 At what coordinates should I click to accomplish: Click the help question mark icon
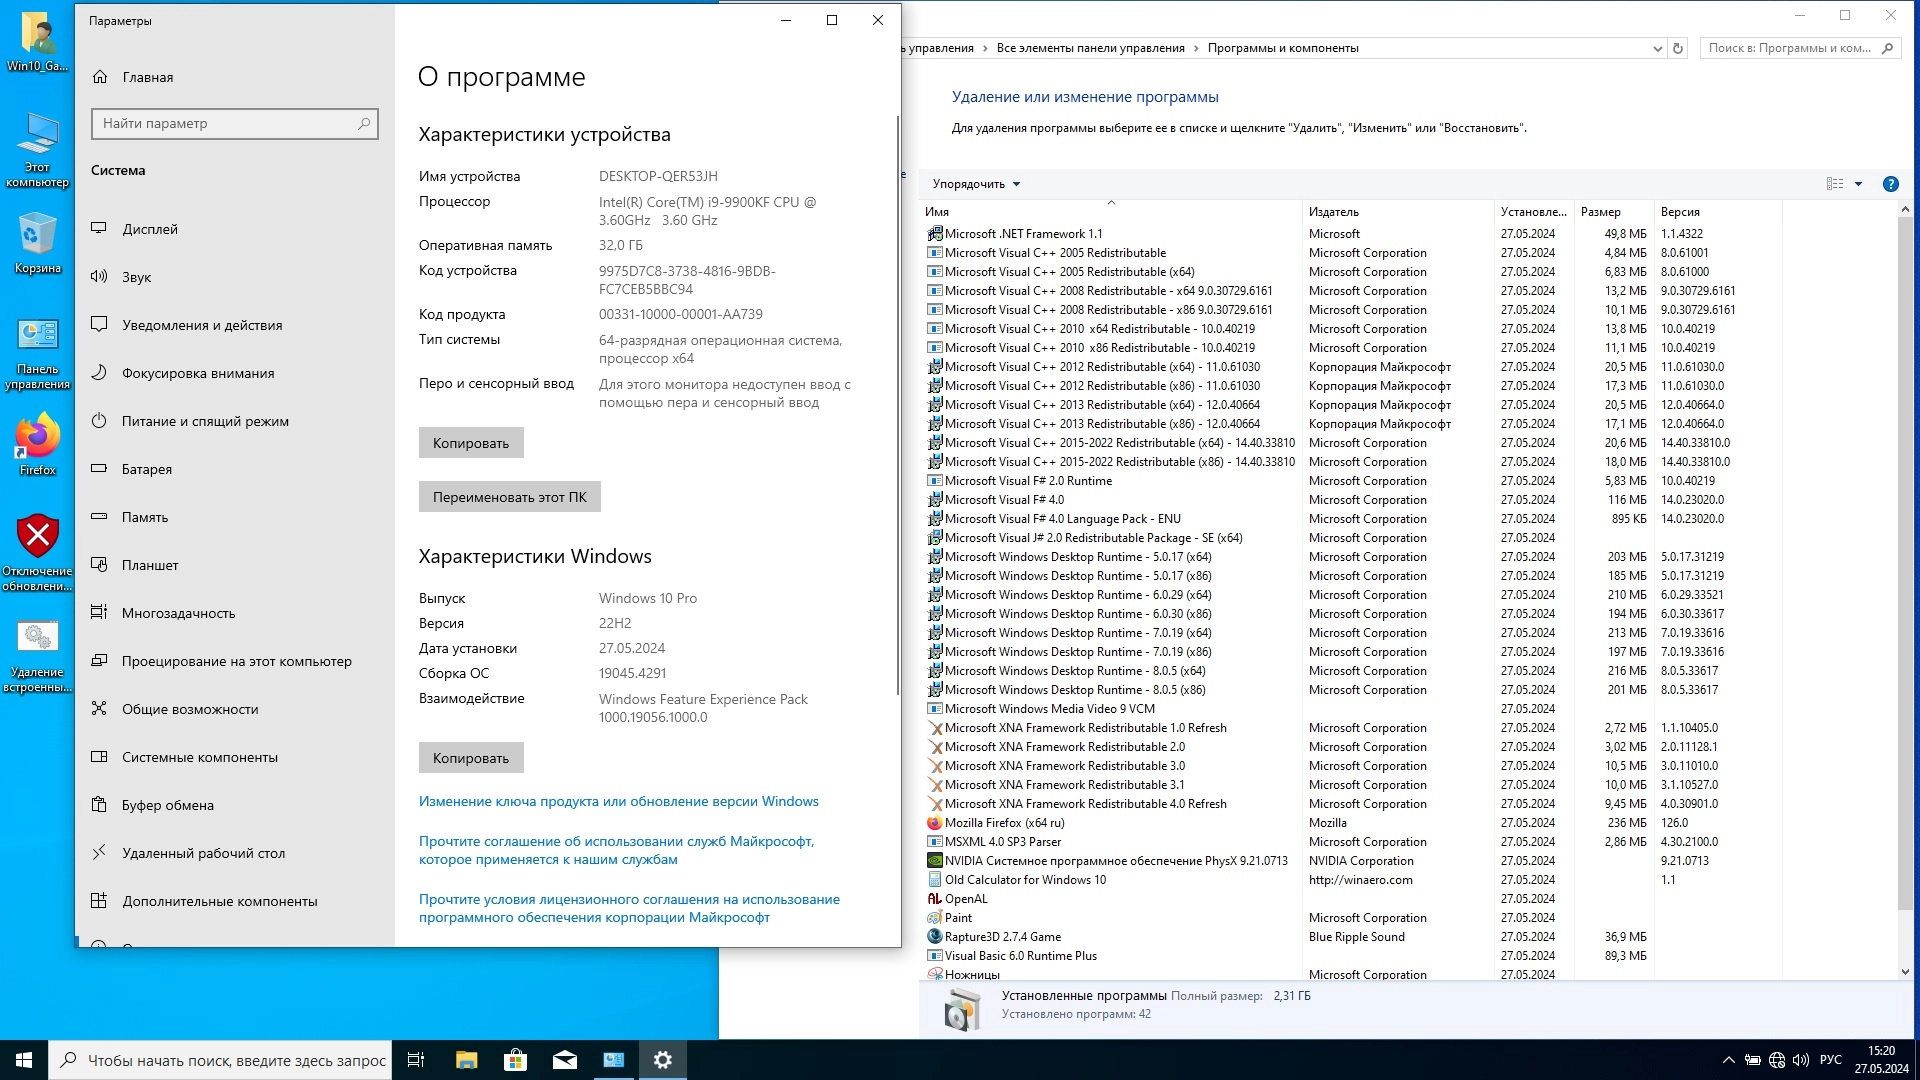(x=1890, y=184)
